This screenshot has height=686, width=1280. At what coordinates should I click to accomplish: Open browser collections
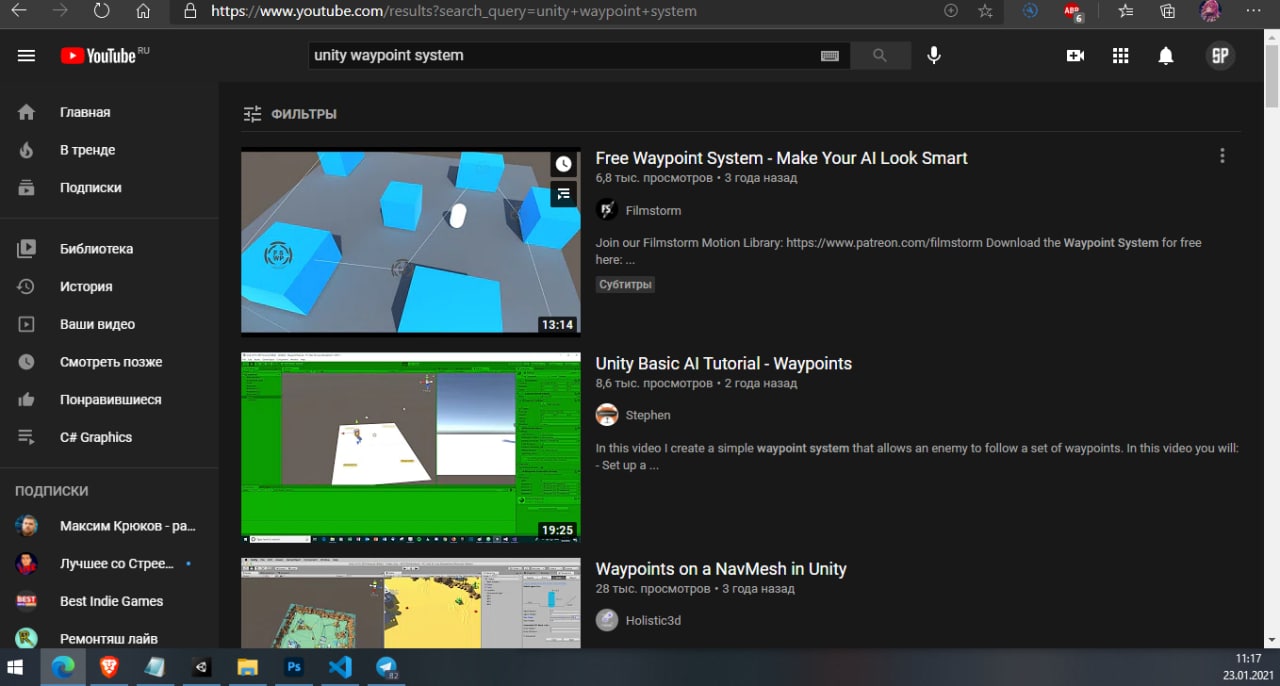(x=1167, y=11)
